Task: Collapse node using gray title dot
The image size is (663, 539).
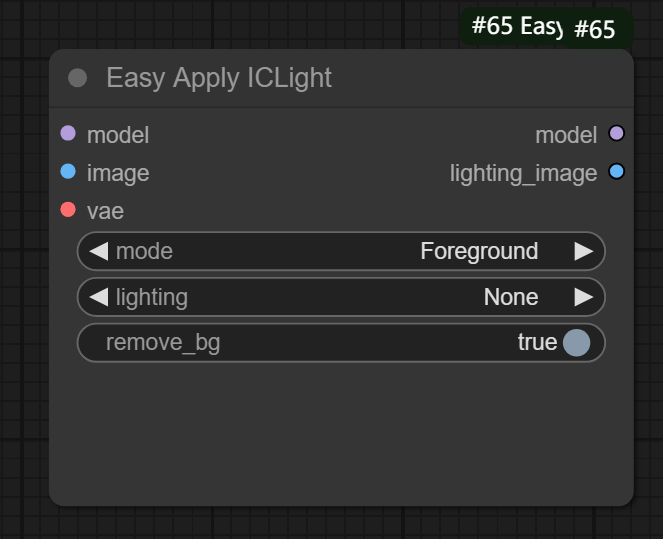Action: (x=77, y=78)
